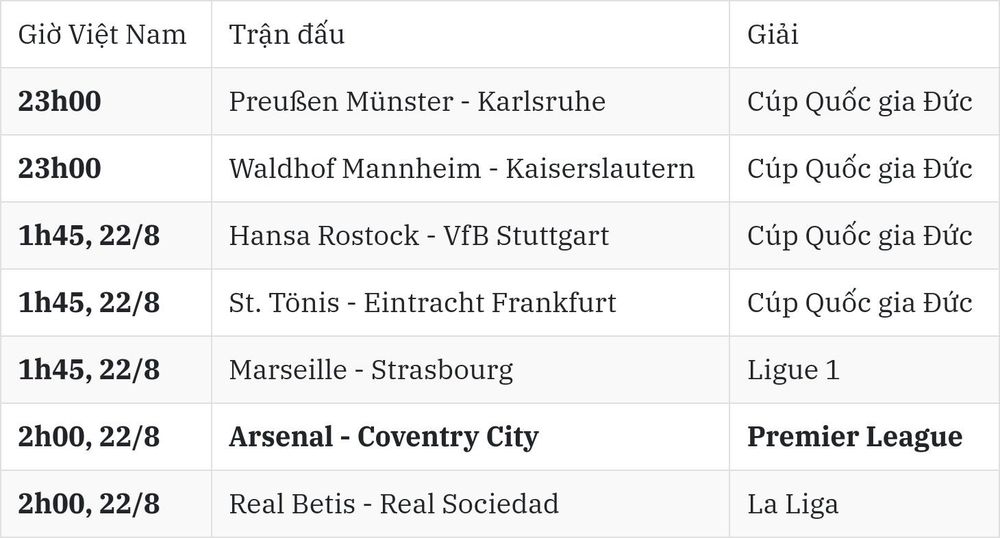Viewport: 1000px width, 538px height.
Task: Click Cúp Quốc gia Đức in Preußen Münster row
Action: pyautogui.click(x=860, y=101)
